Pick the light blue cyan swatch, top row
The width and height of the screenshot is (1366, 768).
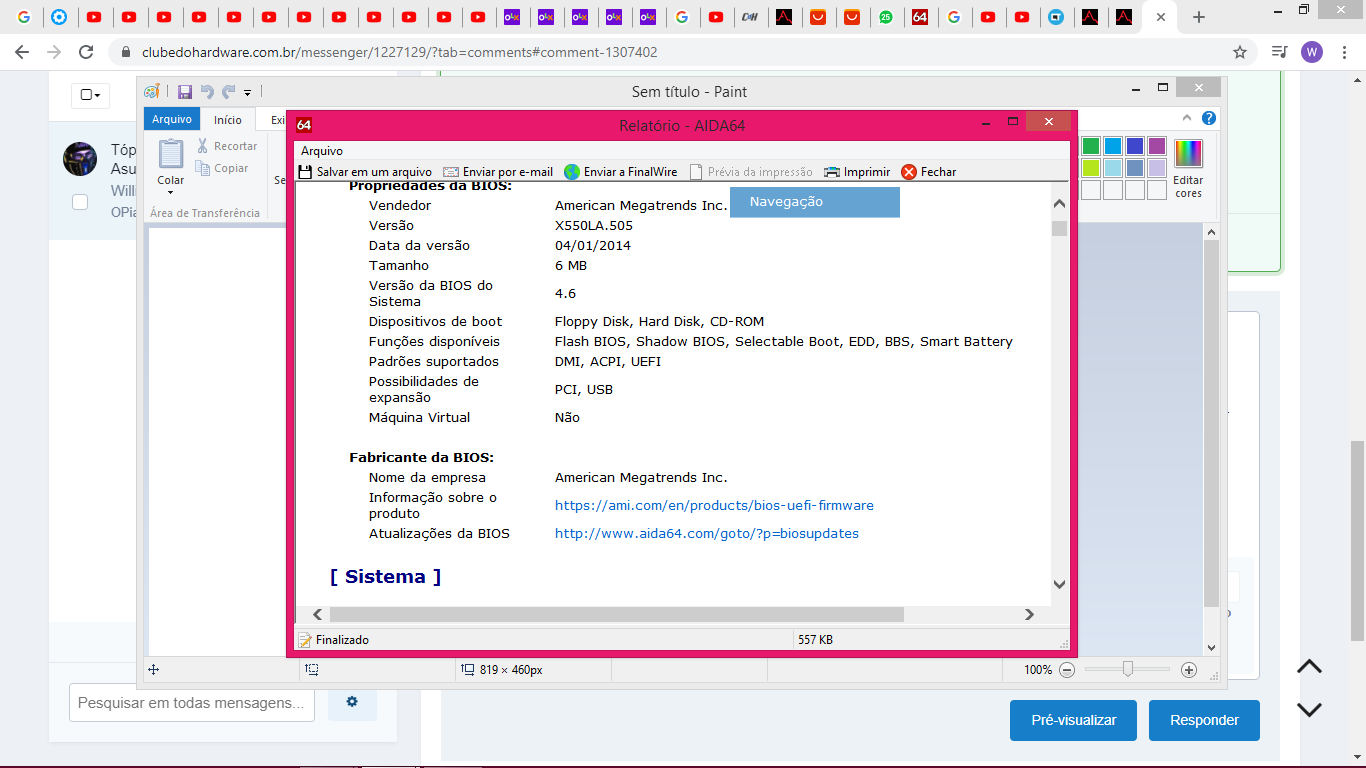pyautogui.click(x=1113, y=146)
